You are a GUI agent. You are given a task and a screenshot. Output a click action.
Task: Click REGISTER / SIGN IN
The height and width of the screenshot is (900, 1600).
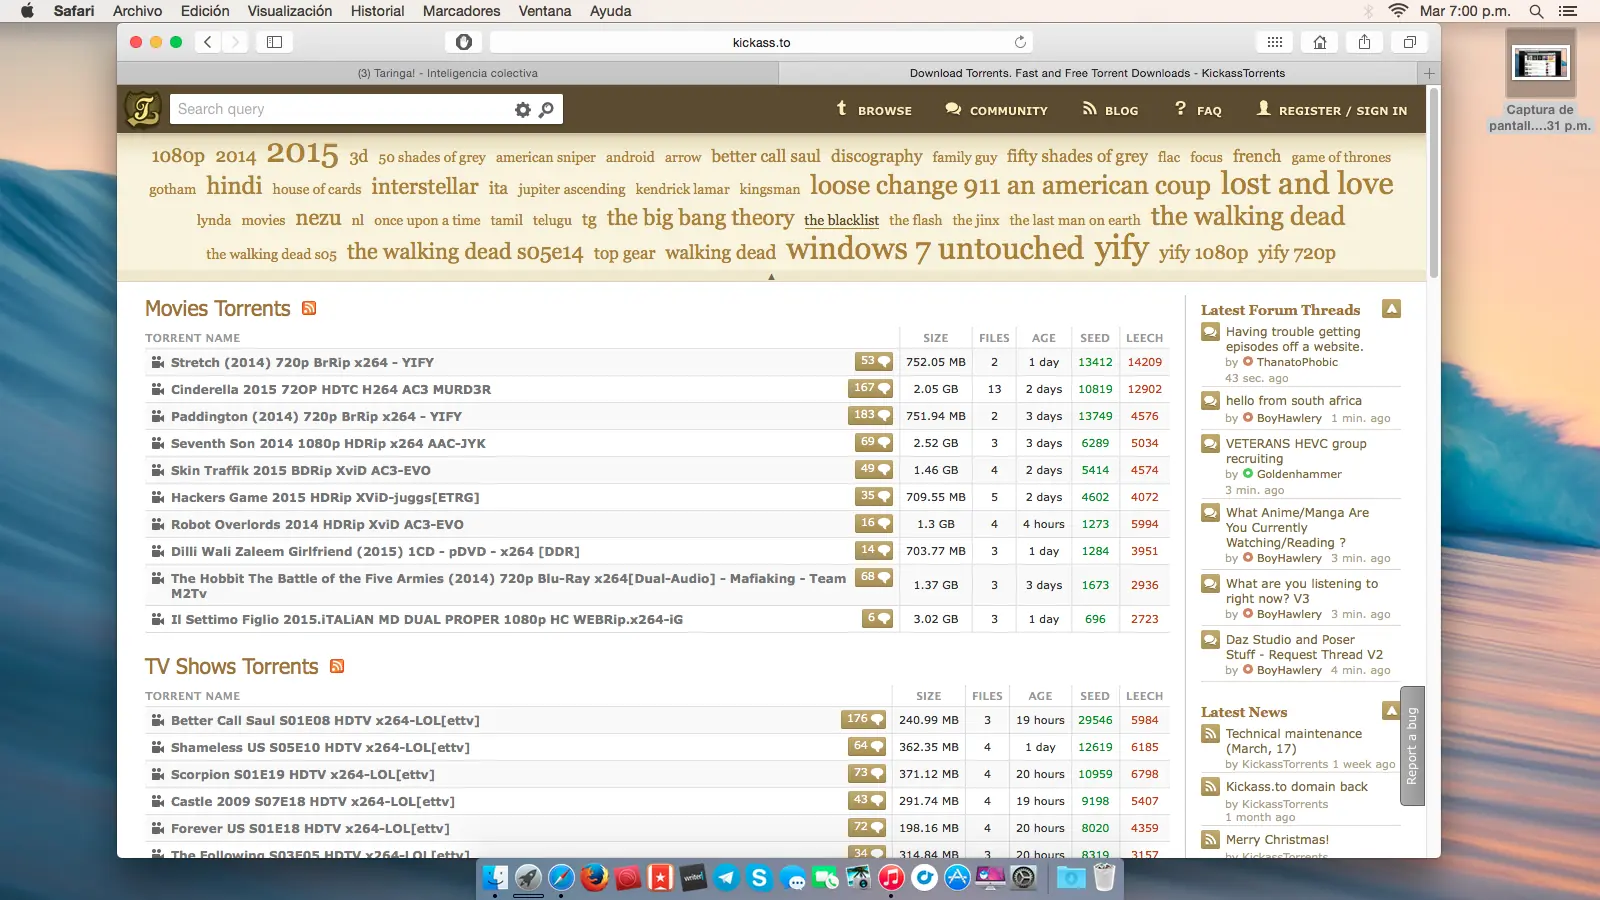click(x=1332, y=110)
